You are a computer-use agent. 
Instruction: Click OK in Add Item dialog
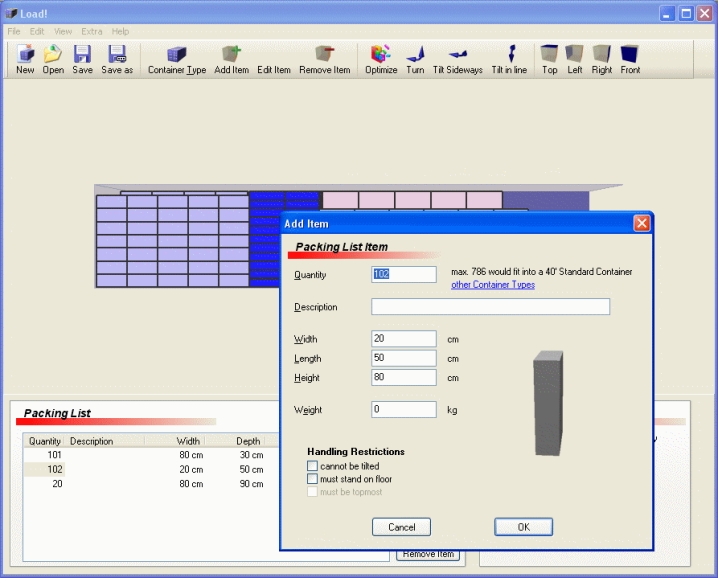click(x=523, y=527)
